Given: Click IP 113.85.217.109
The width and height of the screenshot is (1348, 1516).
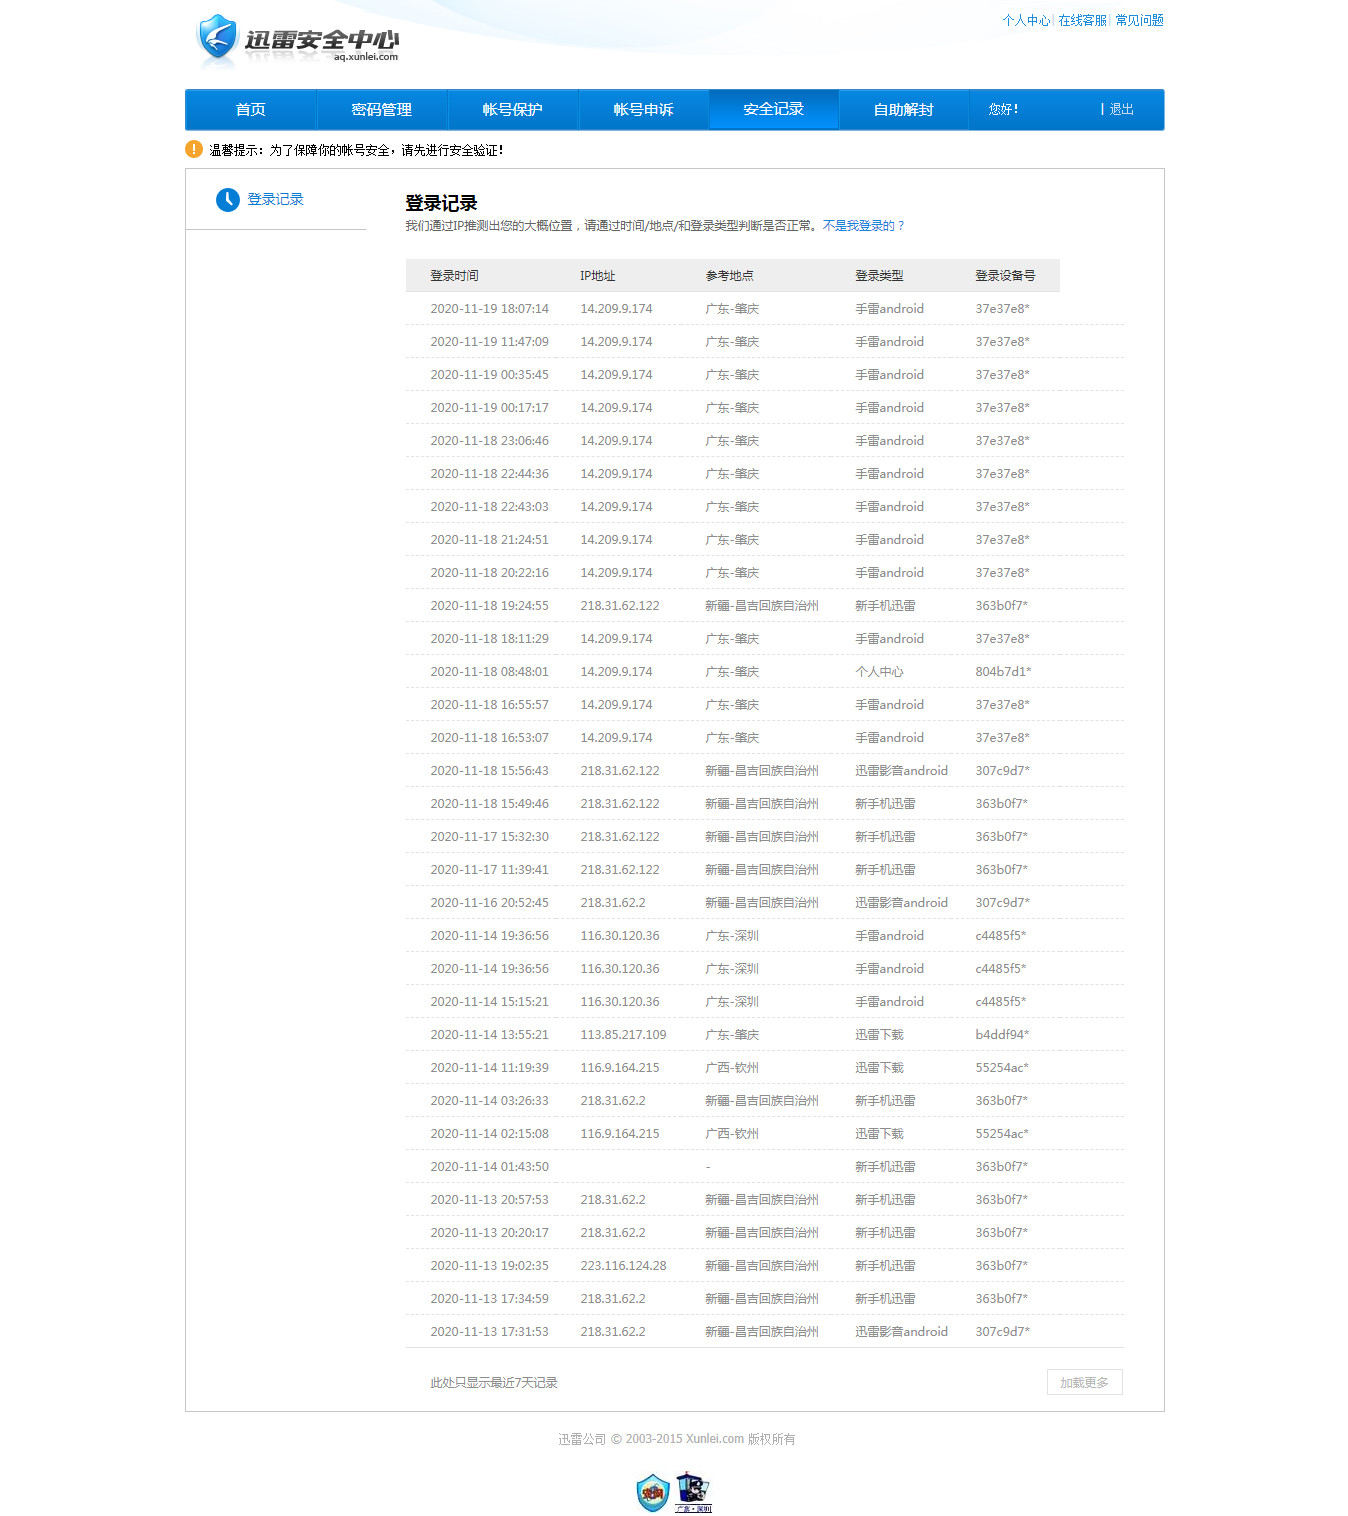Looking at the screenshot, I should (x=623, y=1035).
